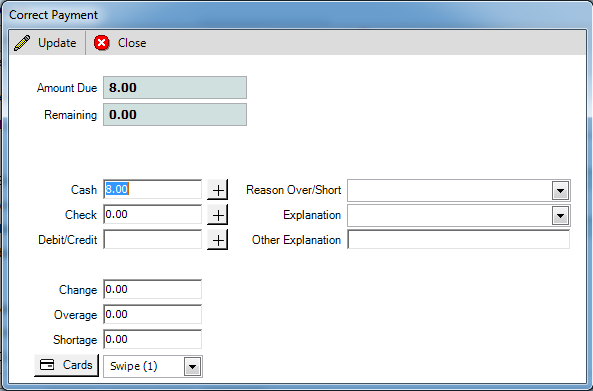Click the Correct Payment window title
593x391 pixels.
(x=53, y=15)
